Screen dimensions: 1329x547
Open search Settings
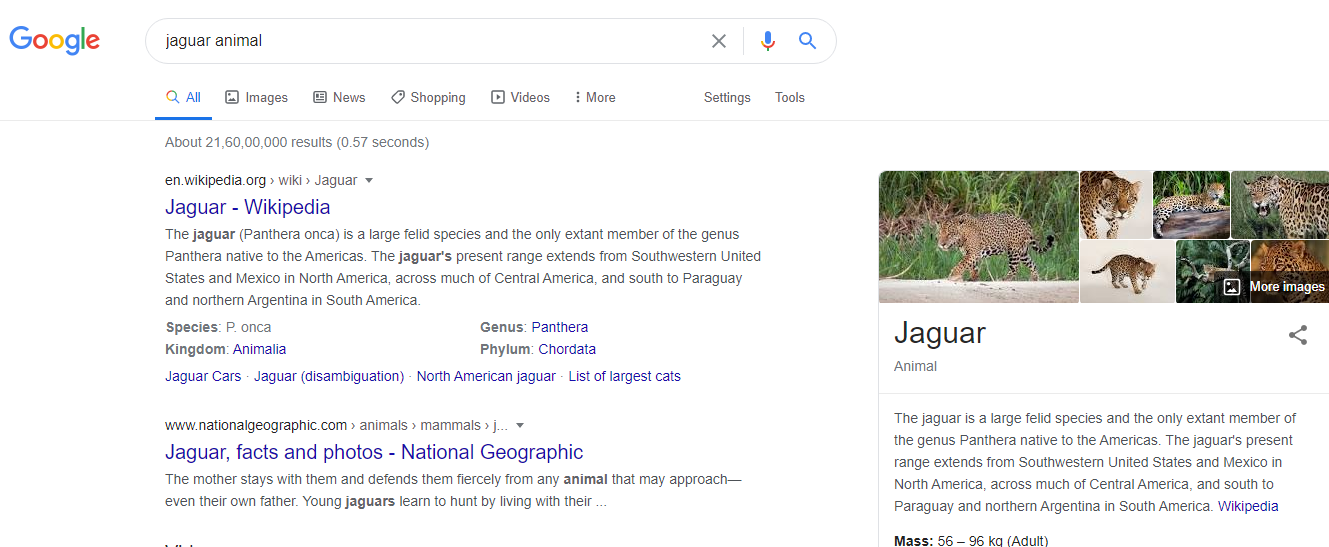point(727,98)
